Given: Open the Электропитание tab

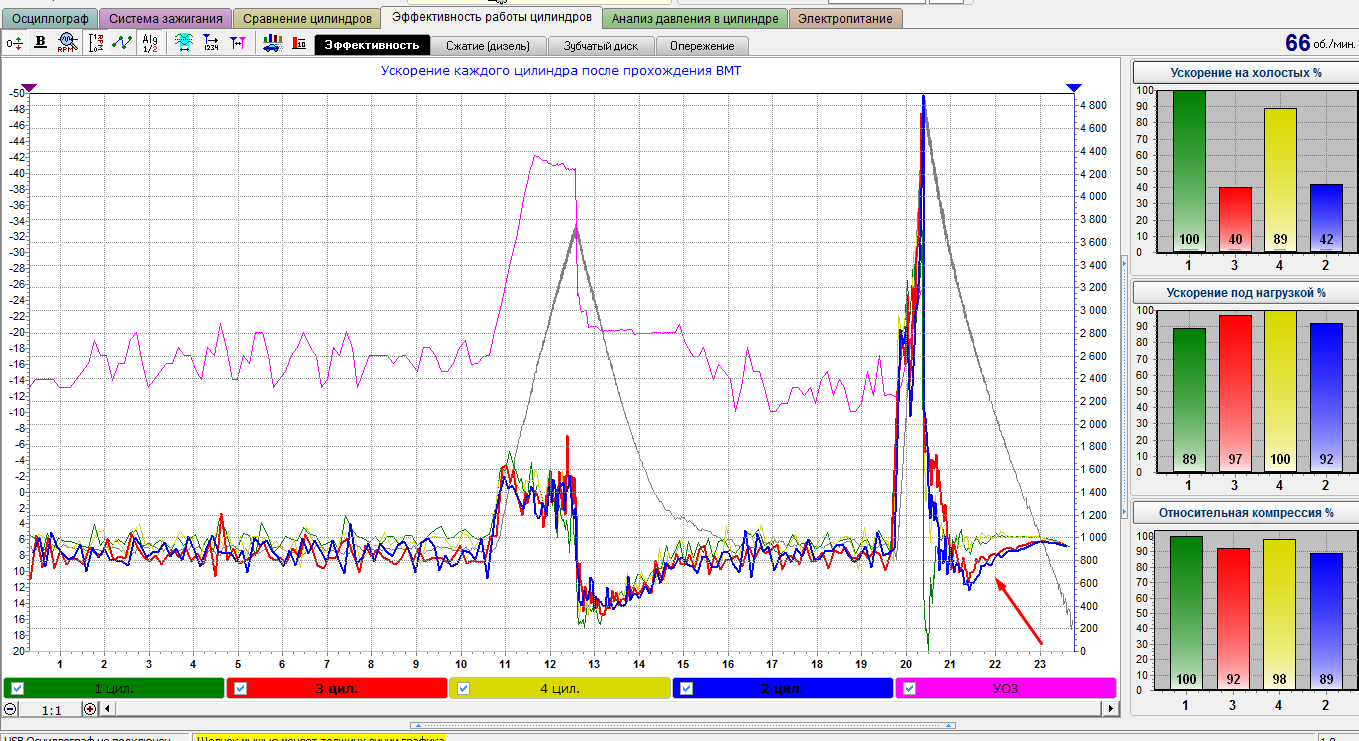Looking at the screenshot, I should coord(846,18).
